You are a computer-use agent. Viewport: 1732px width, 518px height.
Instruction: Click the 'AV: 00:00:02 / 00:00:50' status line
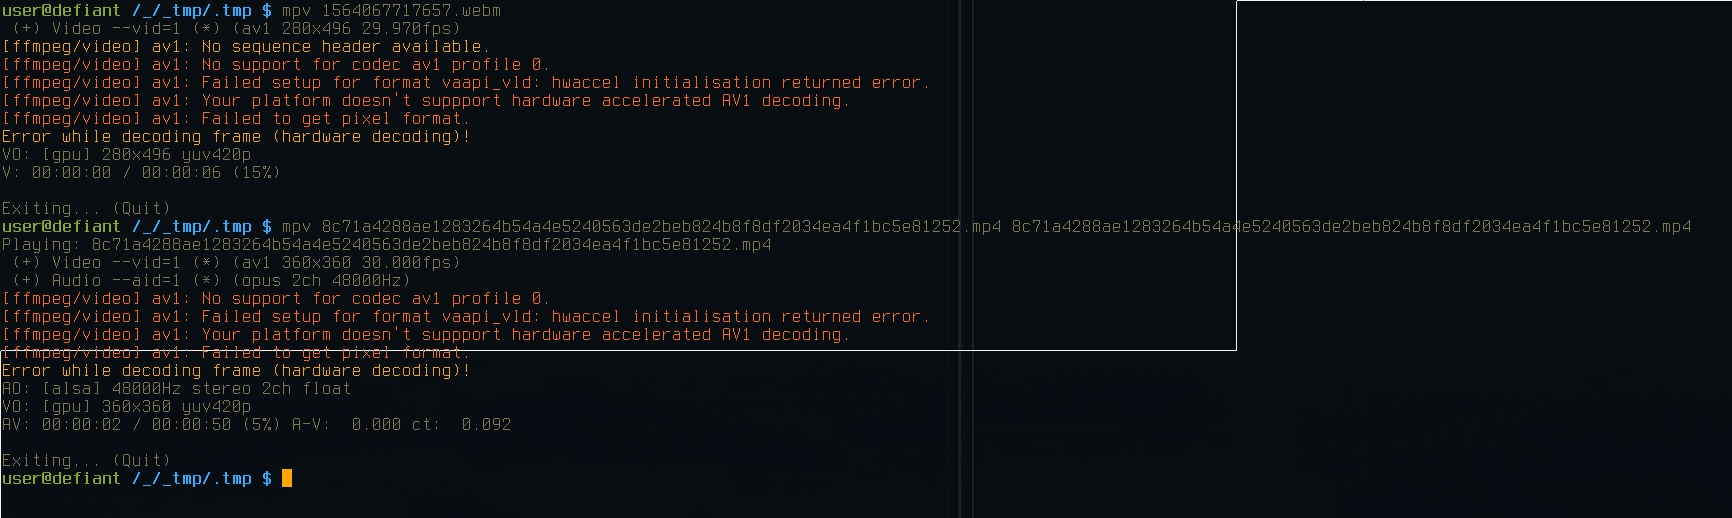coord(257,424)
